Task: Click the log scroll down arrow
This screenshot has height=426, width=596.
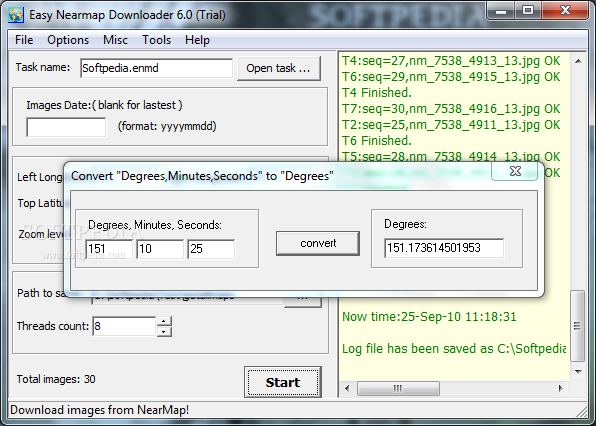Action: pos(578,371)
